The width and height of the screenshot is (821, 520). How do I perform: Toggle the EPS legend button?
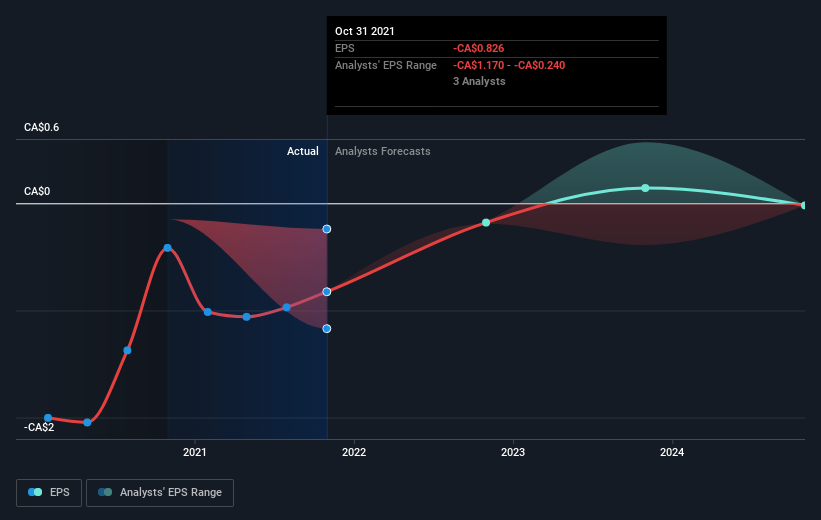coord(49,492)
